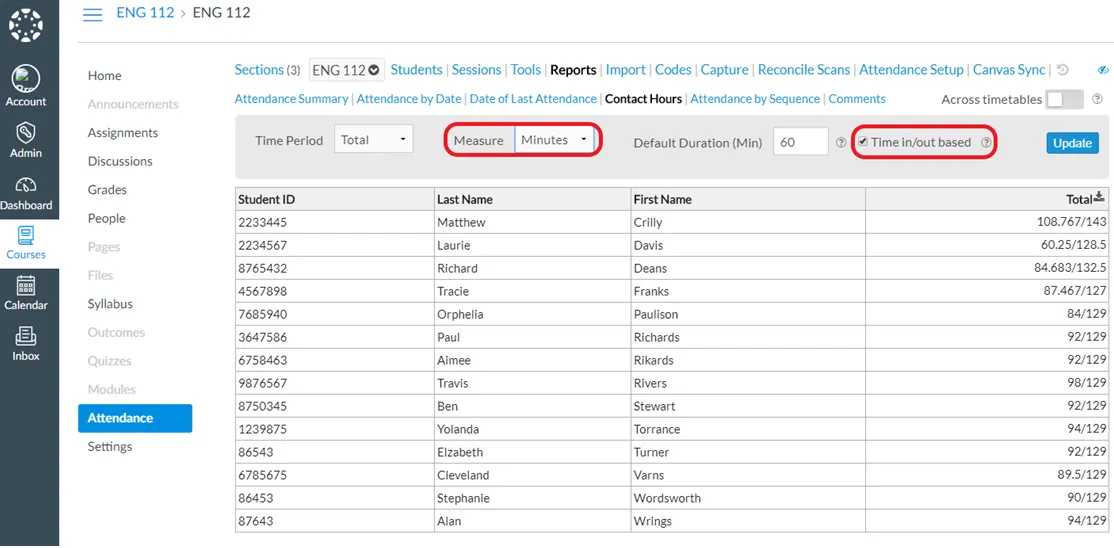Click the history/undo icon after Canvas Sync
Viewport: 1114px width, 548px height.
tap(1062, 70)
